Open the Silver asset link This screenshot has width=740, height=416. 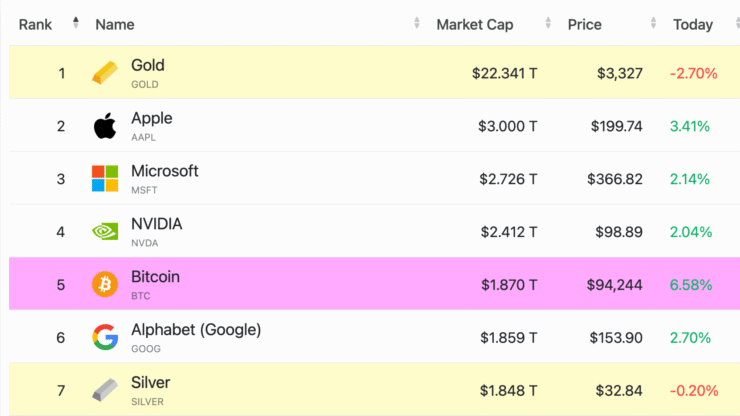[x=151, y=382]
